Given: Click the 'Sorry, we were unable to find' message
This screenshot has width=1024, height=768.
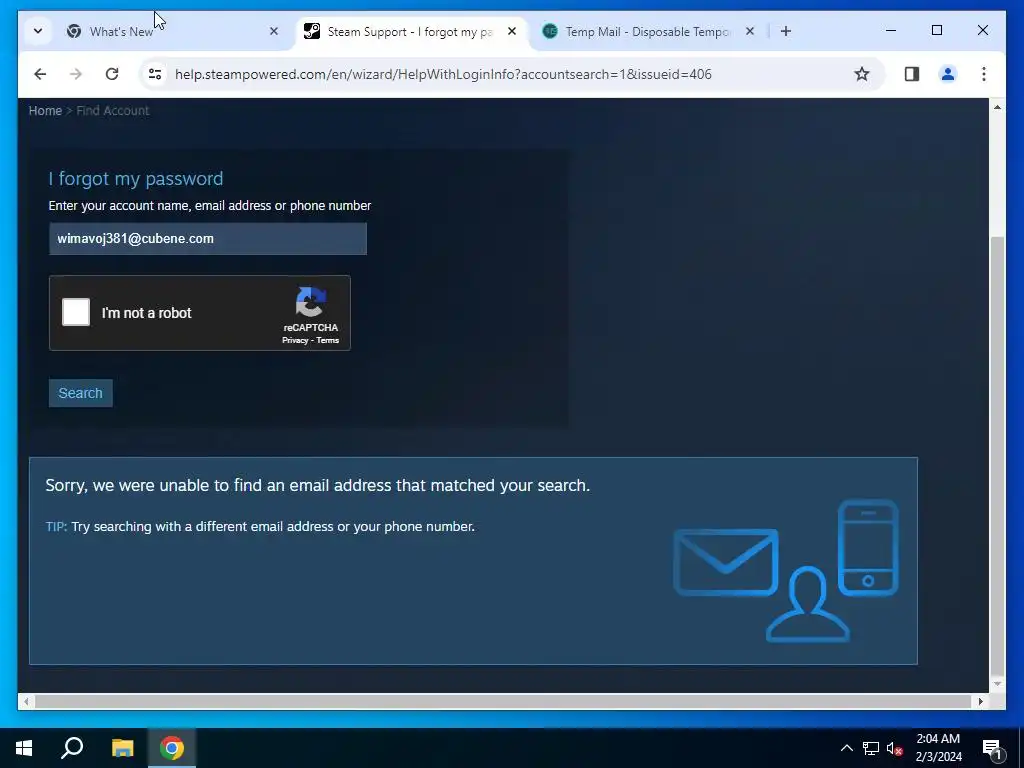Looking at the screenshot, I should [317, 485].
